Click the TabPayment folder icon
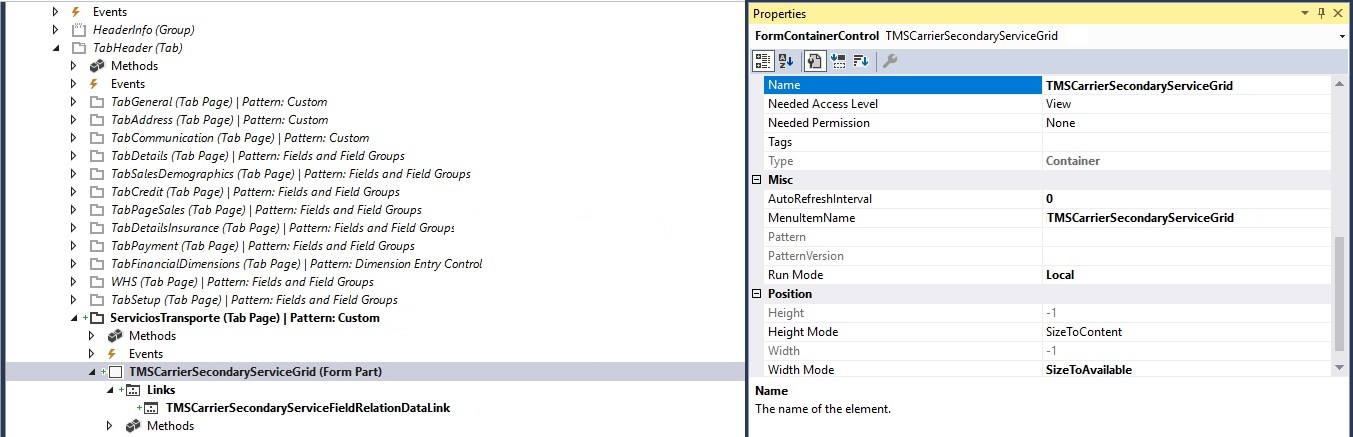This screenshot has height=437, width=1353. pos(97,246)
